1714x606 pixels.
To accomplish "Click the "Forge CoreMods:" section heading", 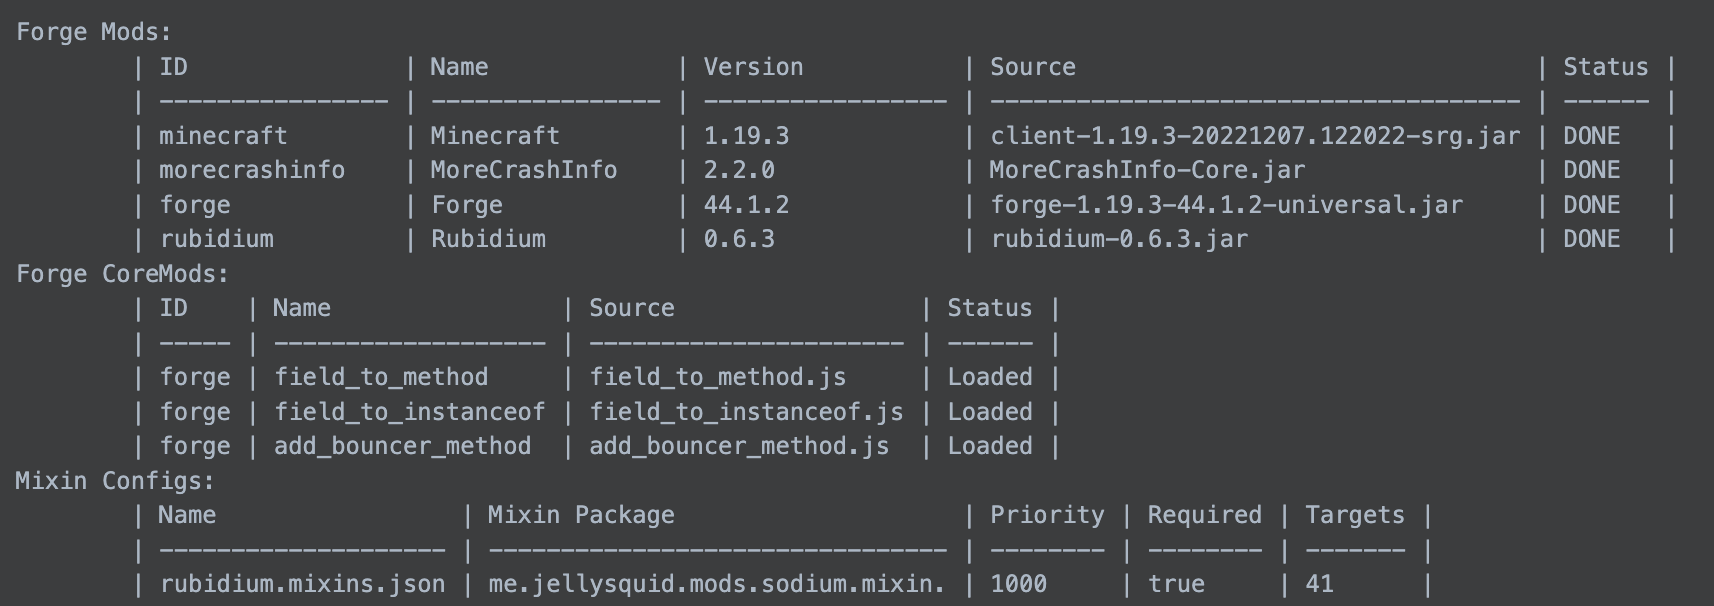I will (122, 274).
